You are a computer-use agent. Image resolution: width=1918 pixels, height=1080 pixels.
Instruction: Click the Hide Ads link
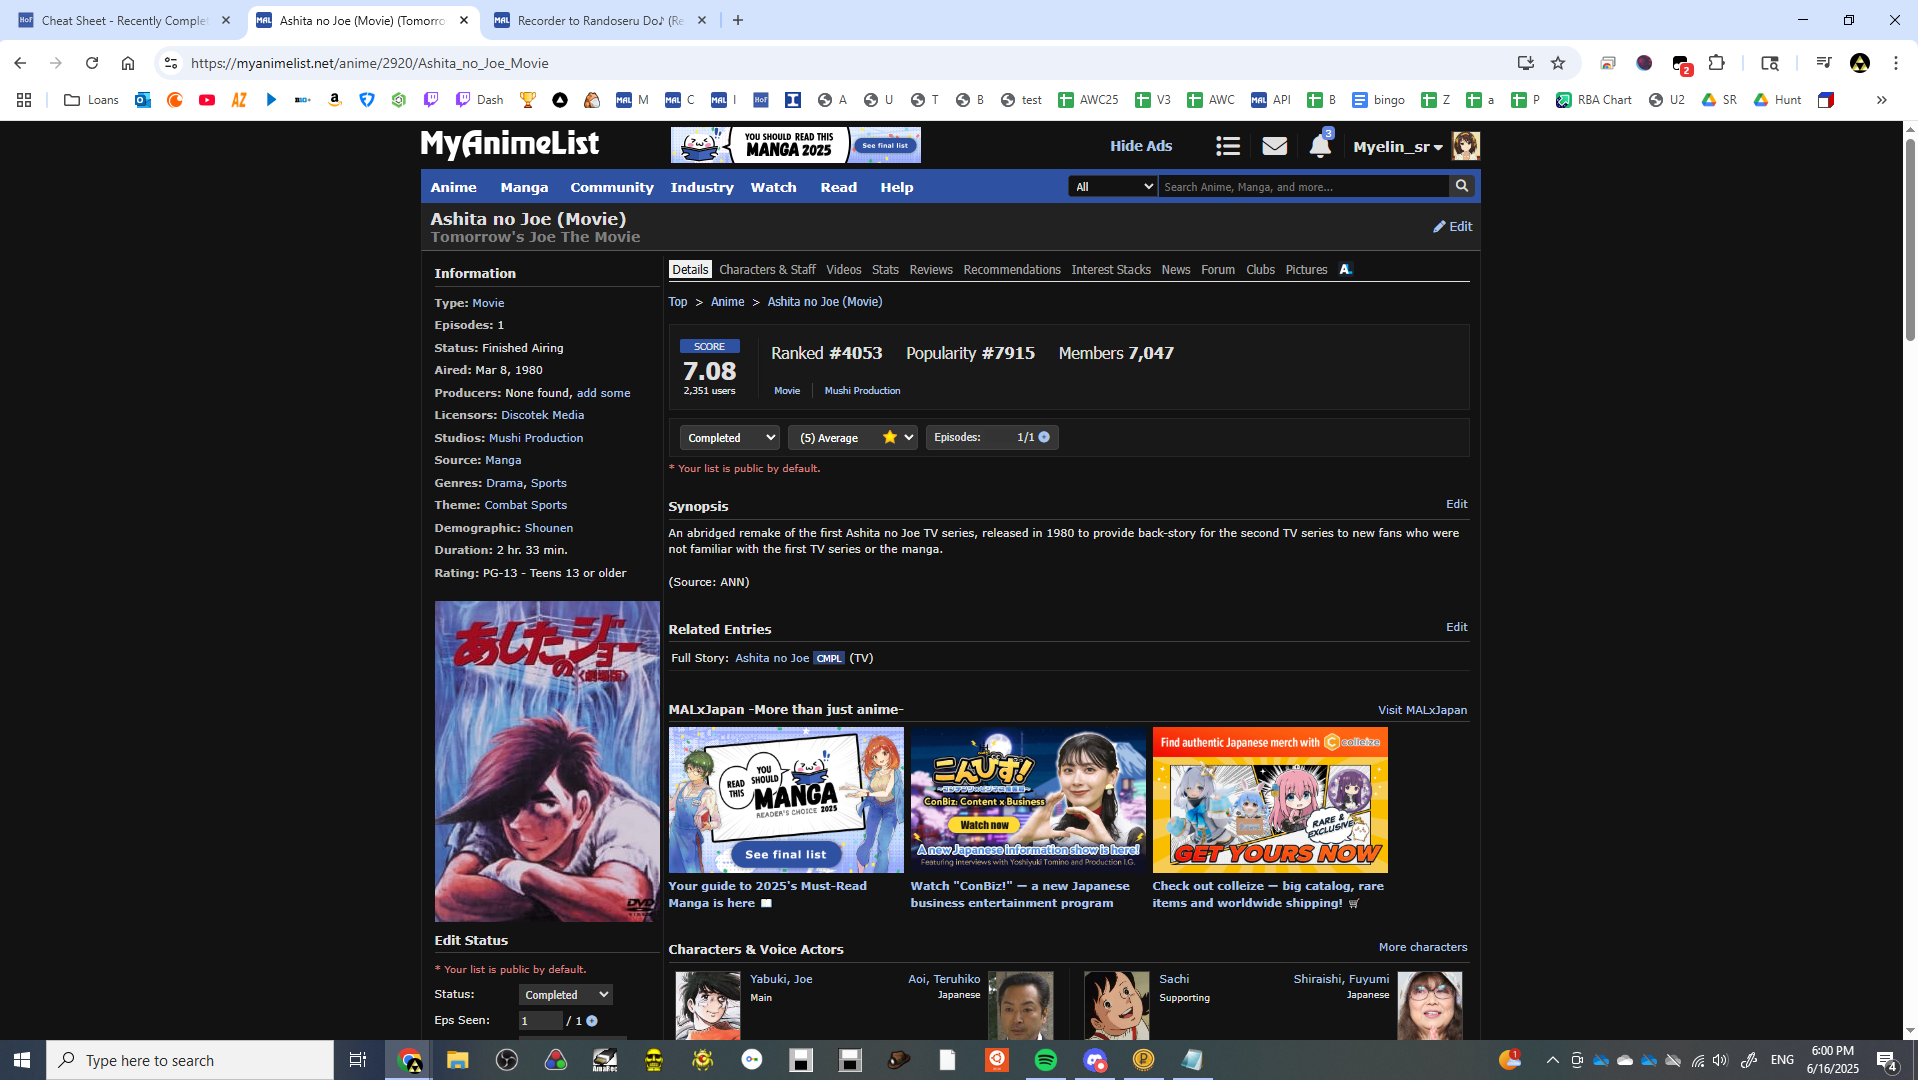[1141, 146]
